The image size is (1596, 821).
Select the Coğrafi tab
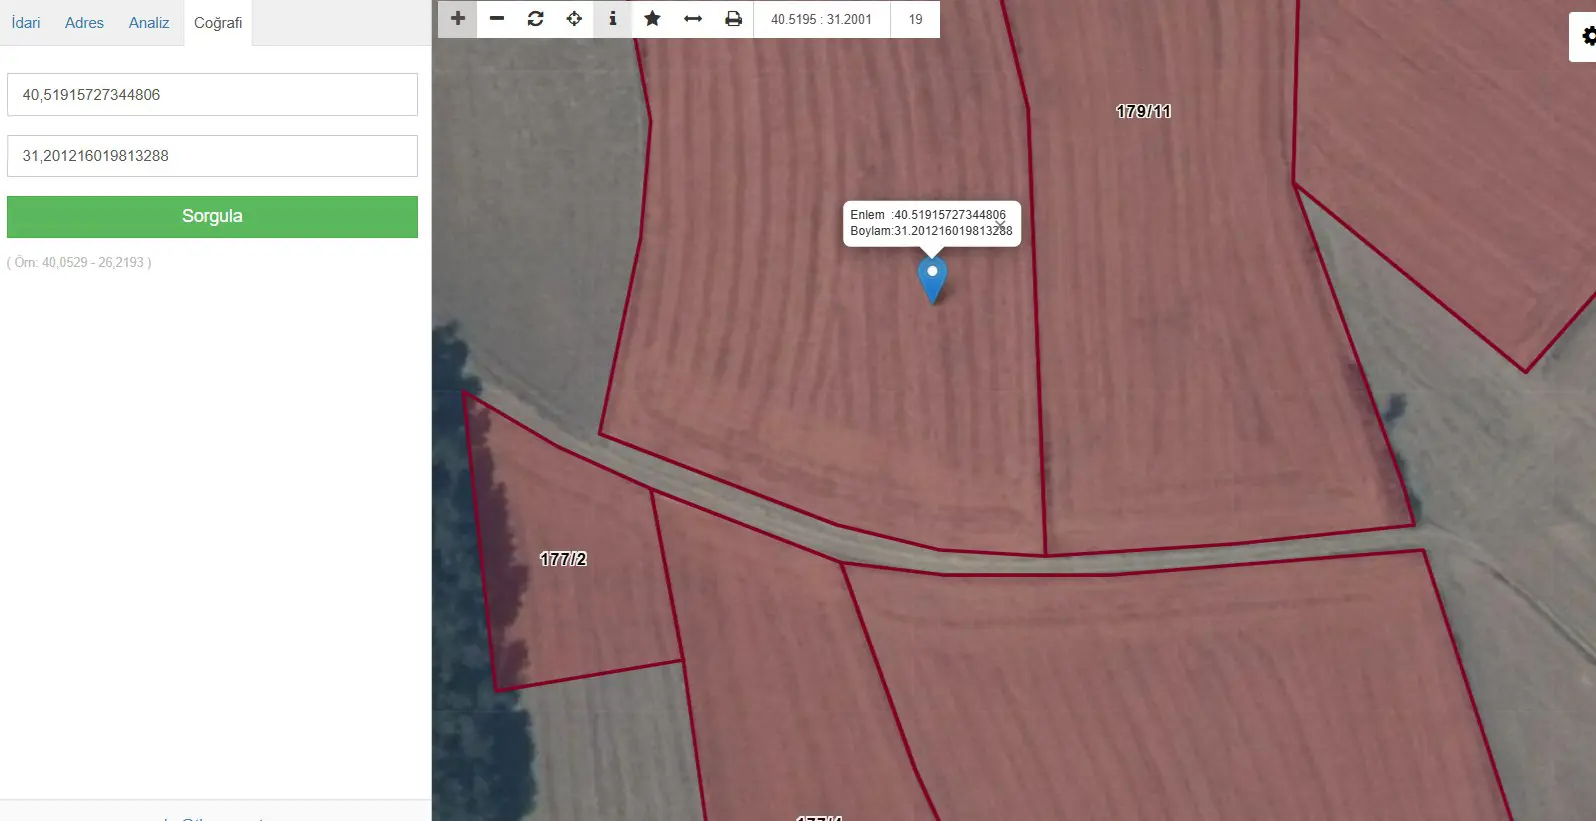pyautogui.click(x=218, y=23)
